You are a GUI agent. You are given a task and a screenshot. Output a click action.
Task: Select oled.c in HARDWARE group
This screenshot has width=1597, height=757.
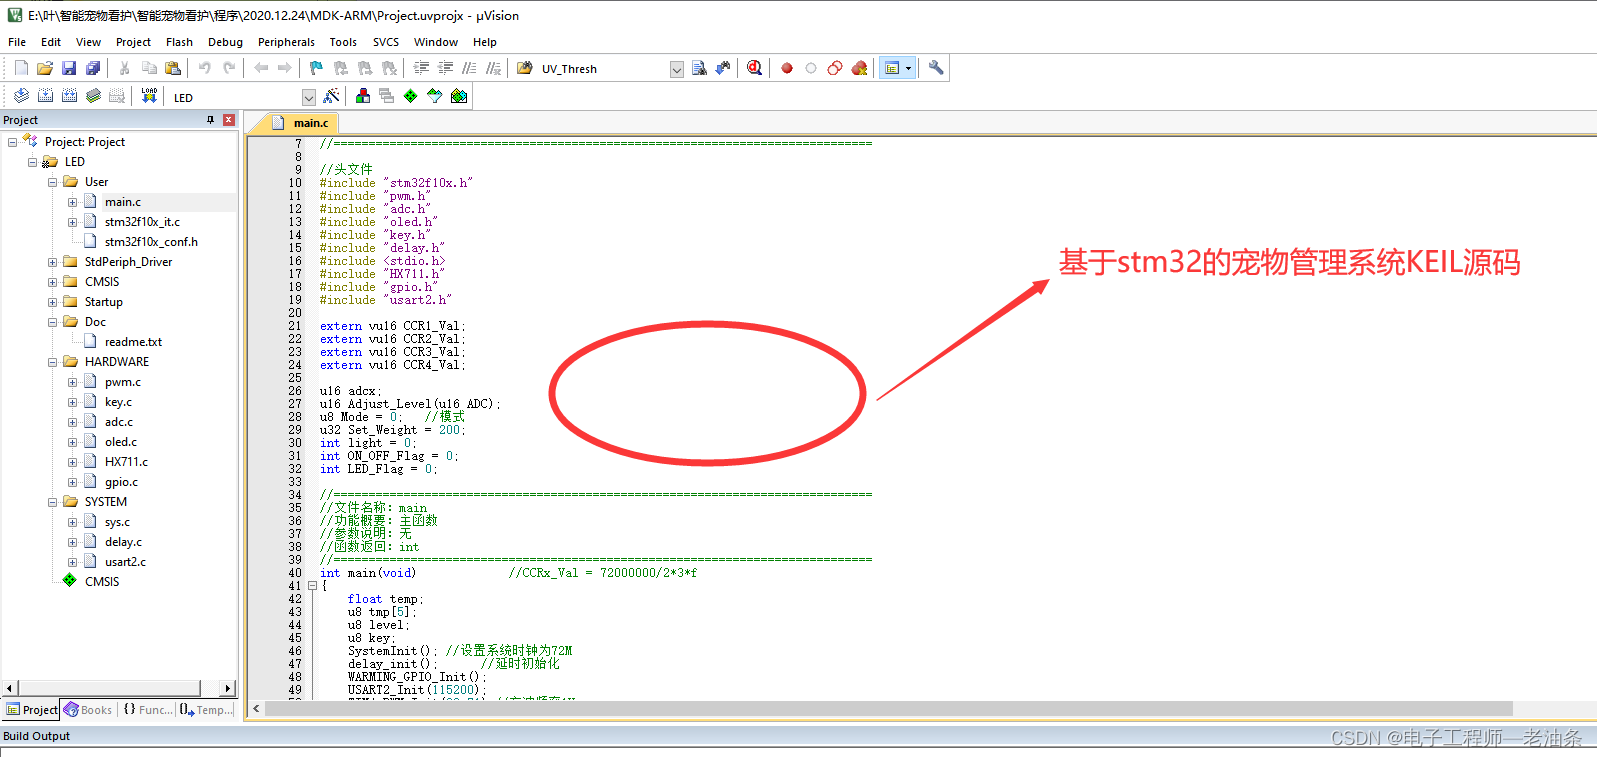pyautogui.click(x=121, y=442)
